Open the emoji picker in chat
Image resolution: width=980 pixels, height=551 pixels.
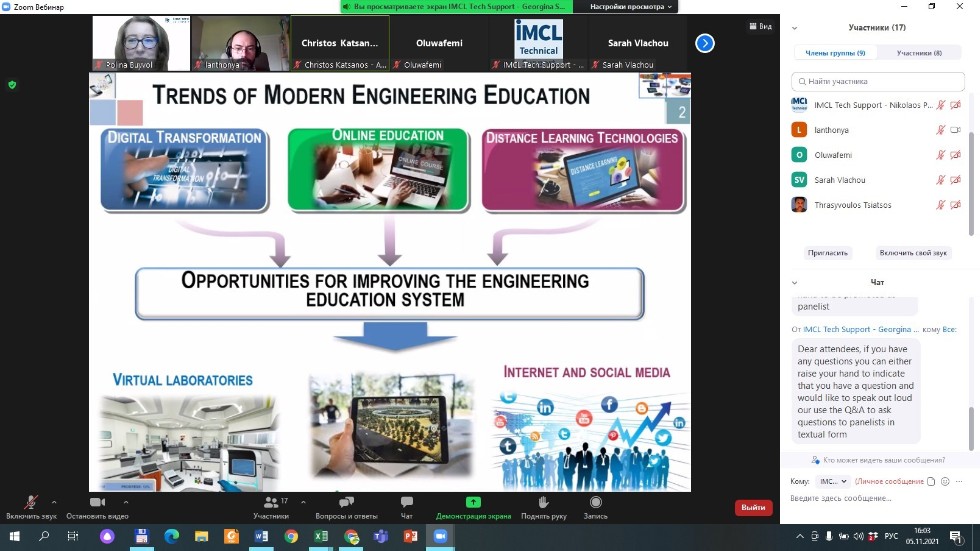[945, 481]
